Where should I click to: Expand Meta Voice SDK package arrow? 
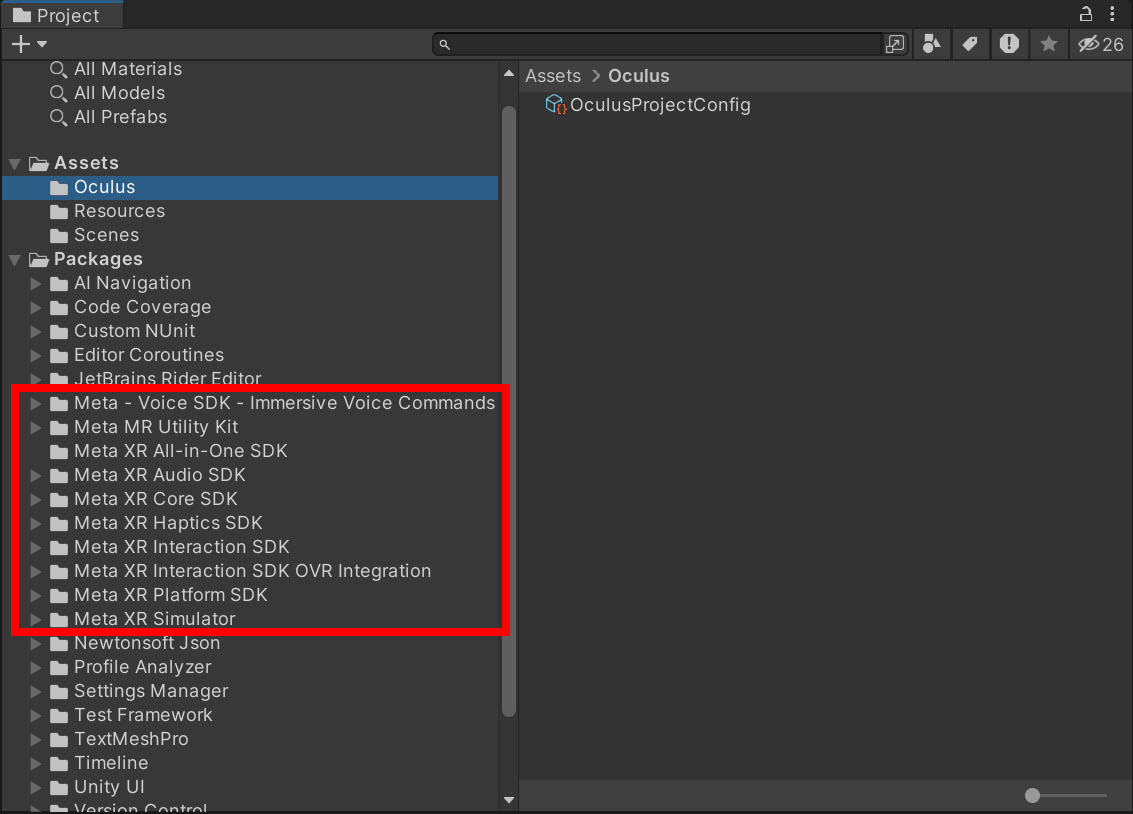(x=35, y=403)
